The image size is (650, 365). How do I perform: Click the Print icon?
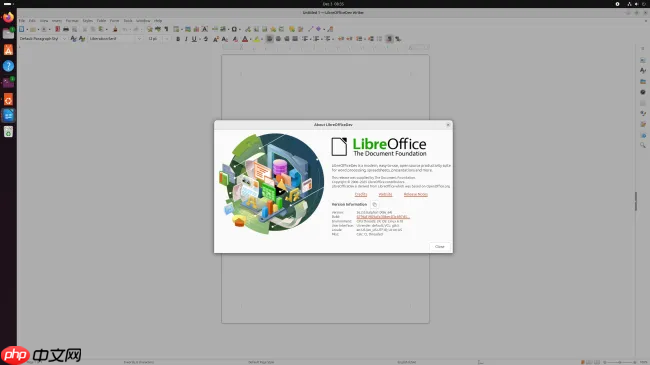click(66, 29)
